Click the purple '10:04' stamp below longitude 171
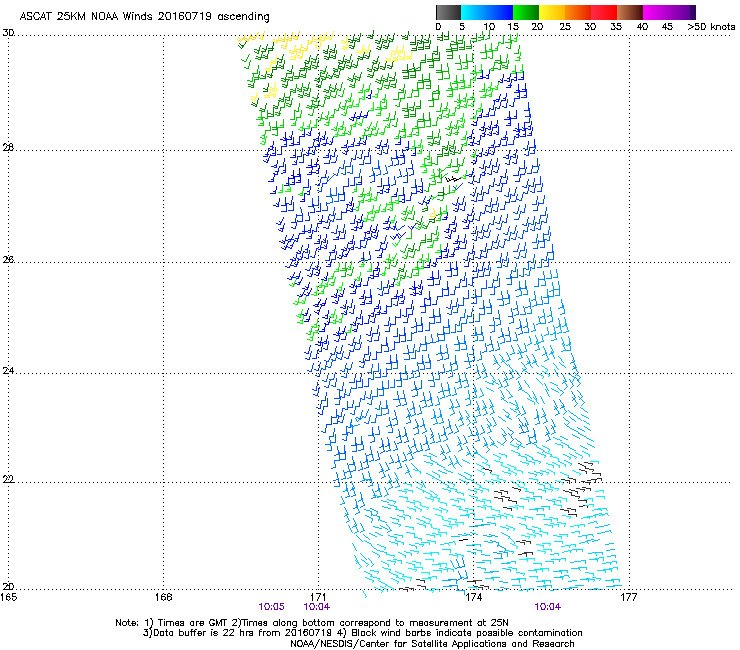The image size is (740, 650). (317, 607)
